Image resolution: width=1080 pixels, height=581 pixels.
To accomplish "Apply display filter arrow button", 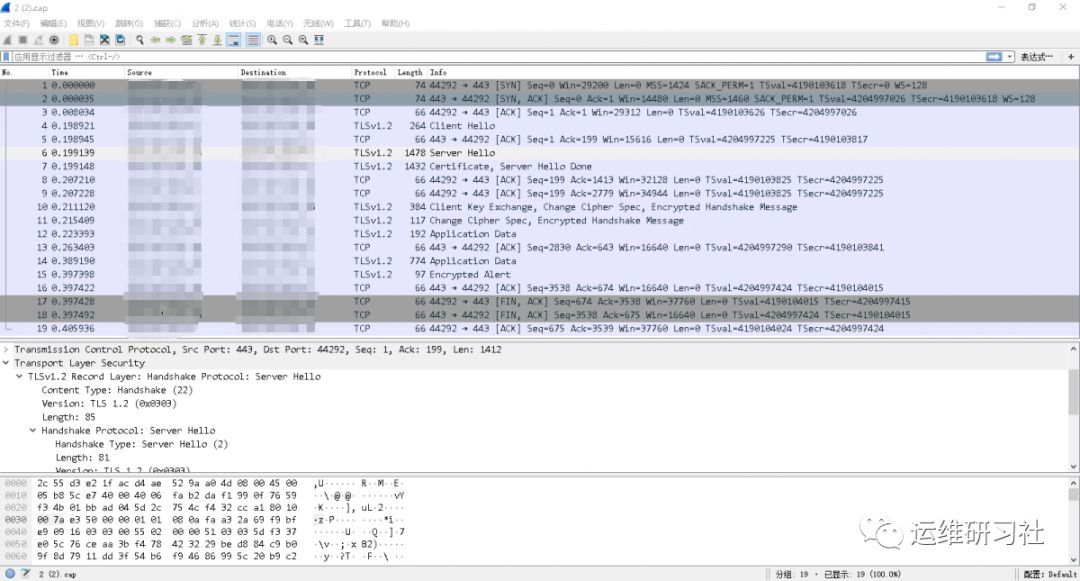I will tap(994, 56).
